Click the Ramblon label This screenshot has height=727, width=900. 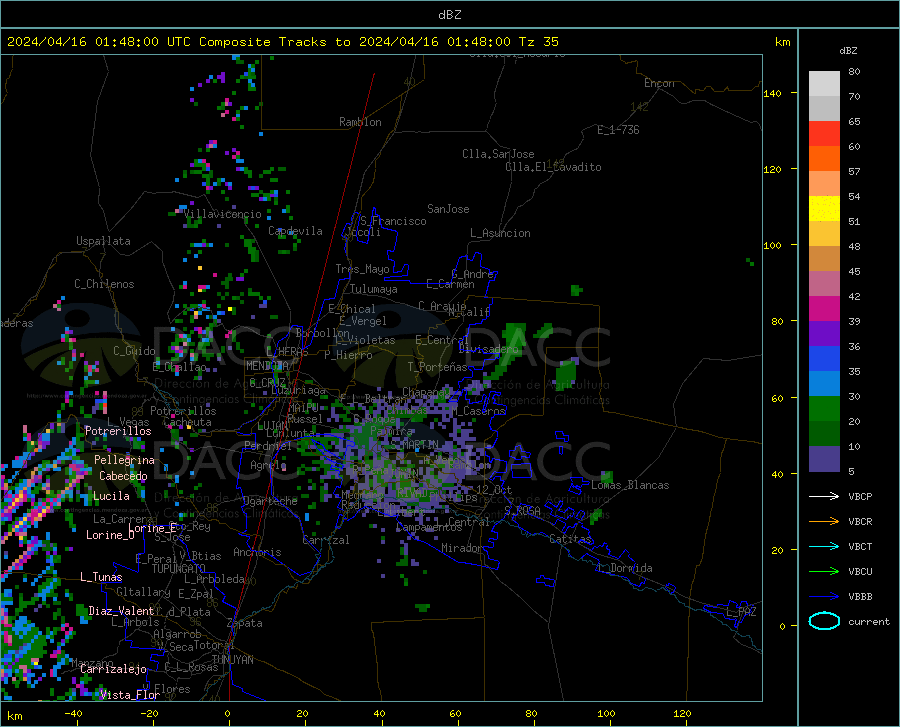click(x=360, y=122)
